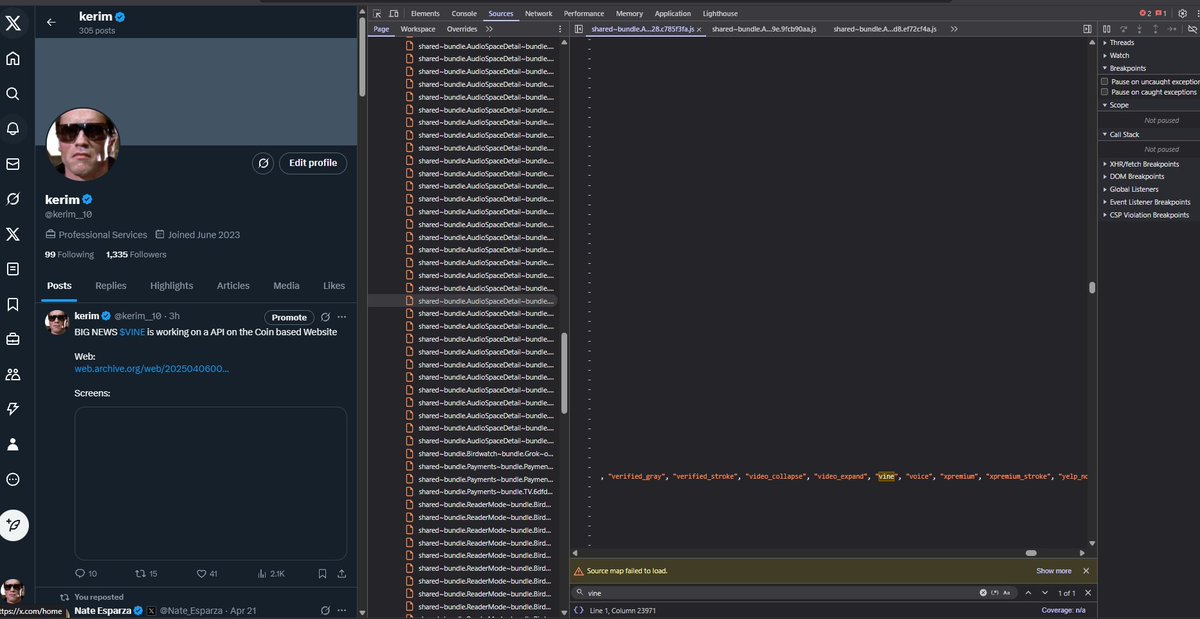Select the Replies profile tab

111,286
